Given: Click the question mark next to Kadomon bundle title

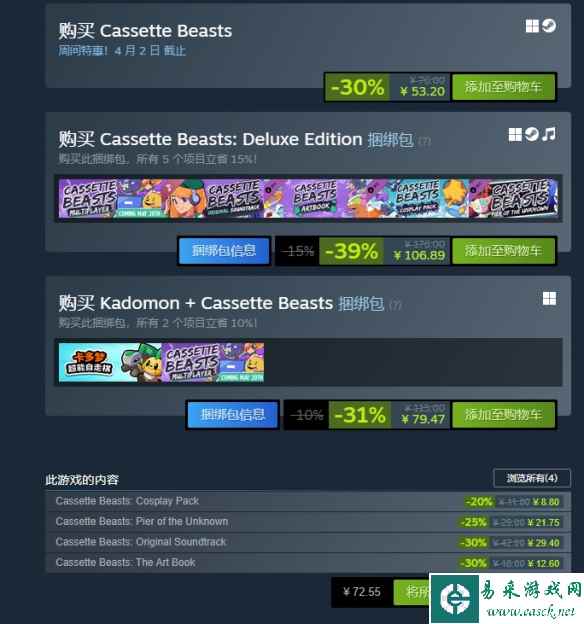Looking at the screenshot, I should pyautogui.click(x=395, y=305).
